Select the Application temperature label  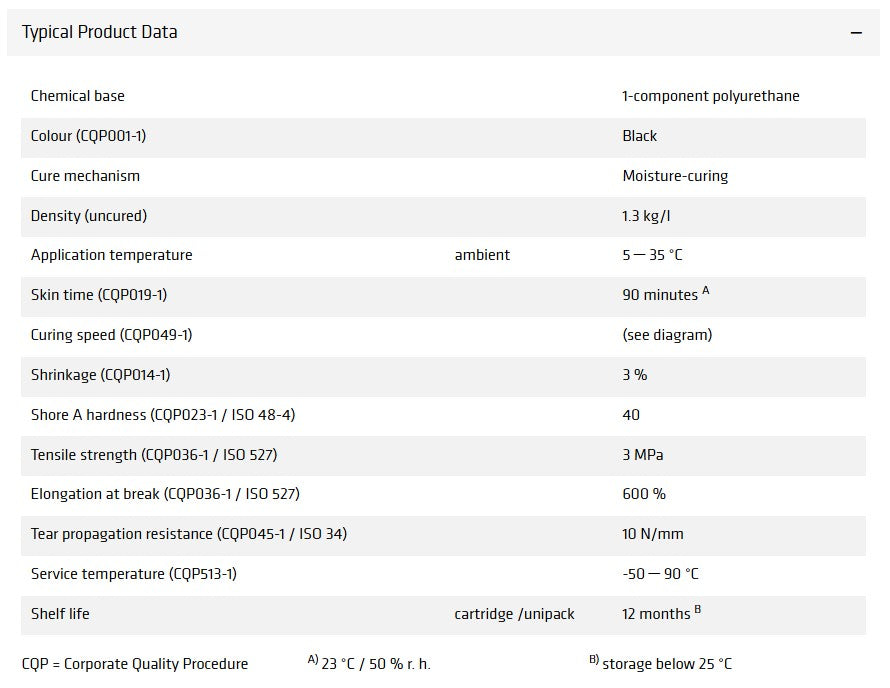[x=111, y=255]
